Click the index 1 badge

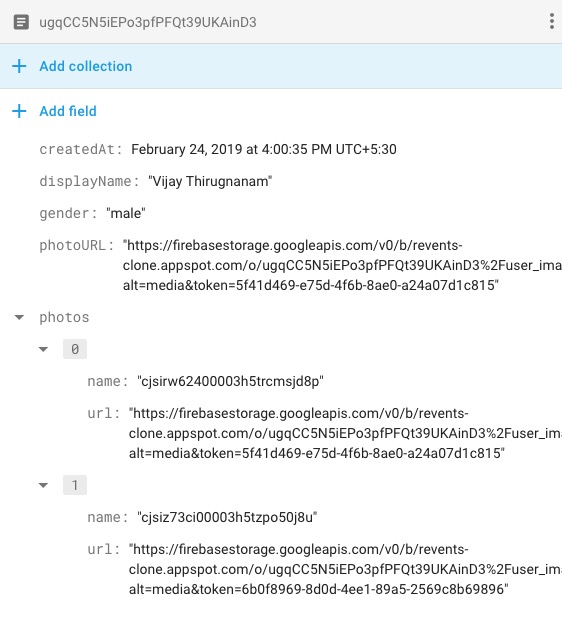75,485
